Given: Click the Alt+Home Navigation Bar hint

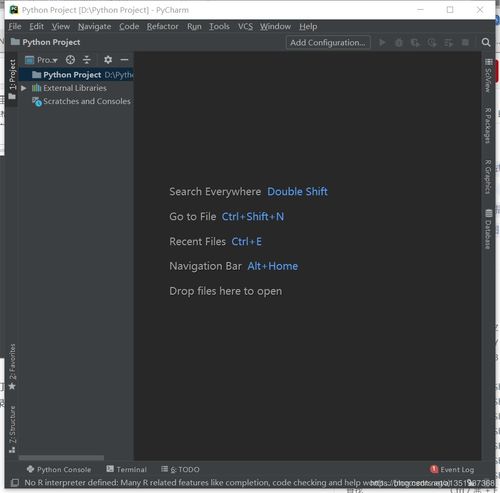Looking at the screenshot, I should (x=273, y=266).
